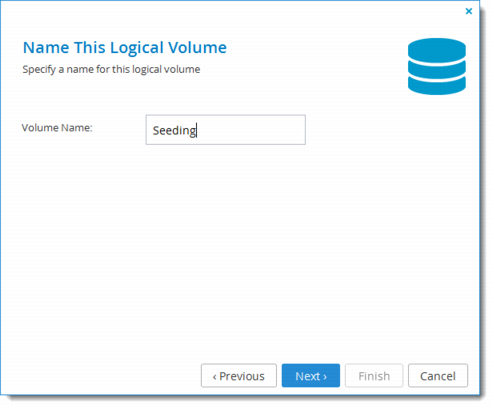Viewport: 492px width, 407px height.
Task: Click the Volume Name label
Action: pos(57,128)
